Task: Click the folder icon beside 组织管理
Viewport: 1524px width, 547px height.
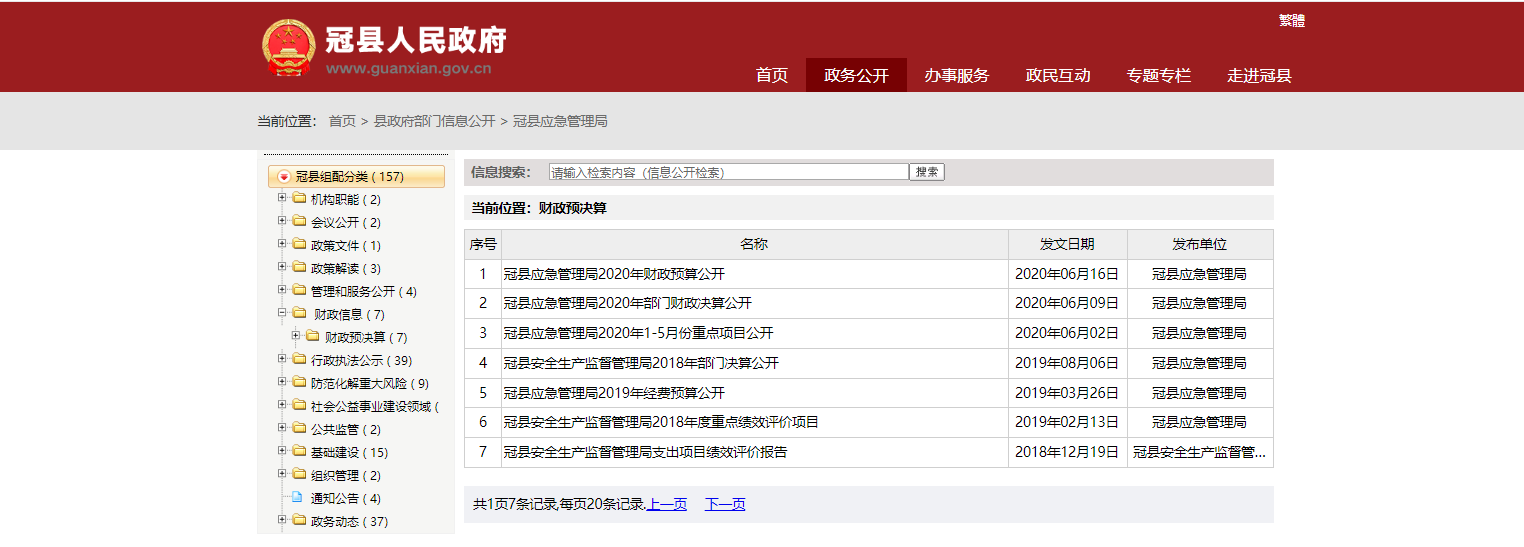Action: pos(299,475)
